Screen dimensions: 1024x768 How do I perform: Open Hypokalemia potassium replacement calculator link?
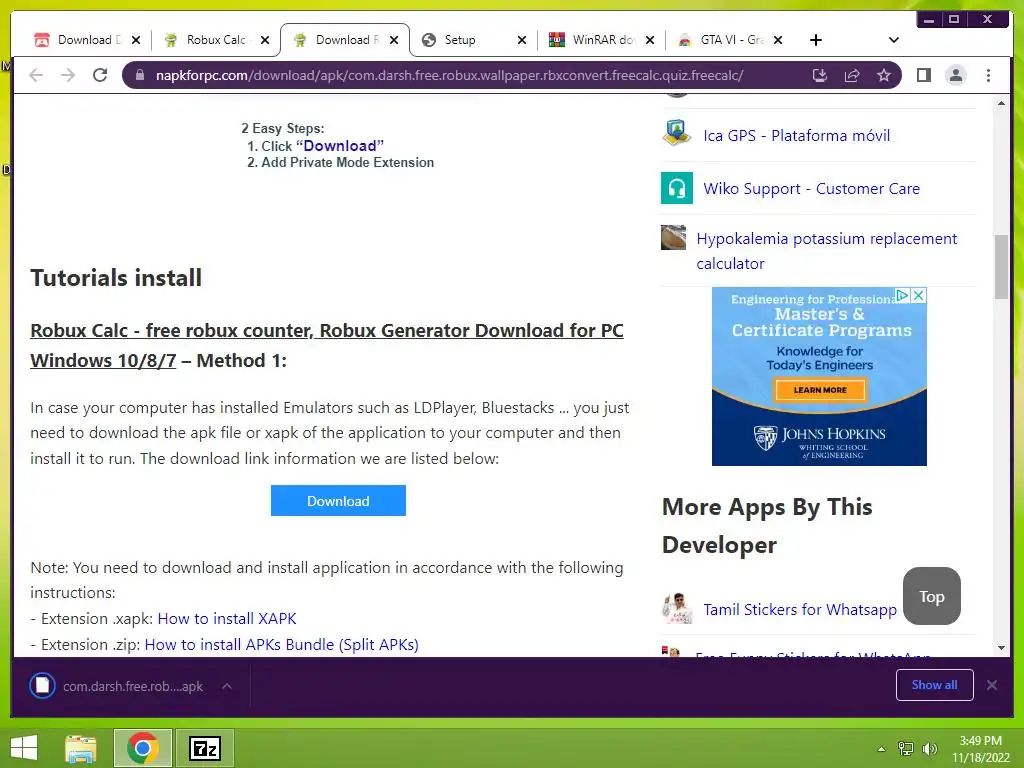826,251
